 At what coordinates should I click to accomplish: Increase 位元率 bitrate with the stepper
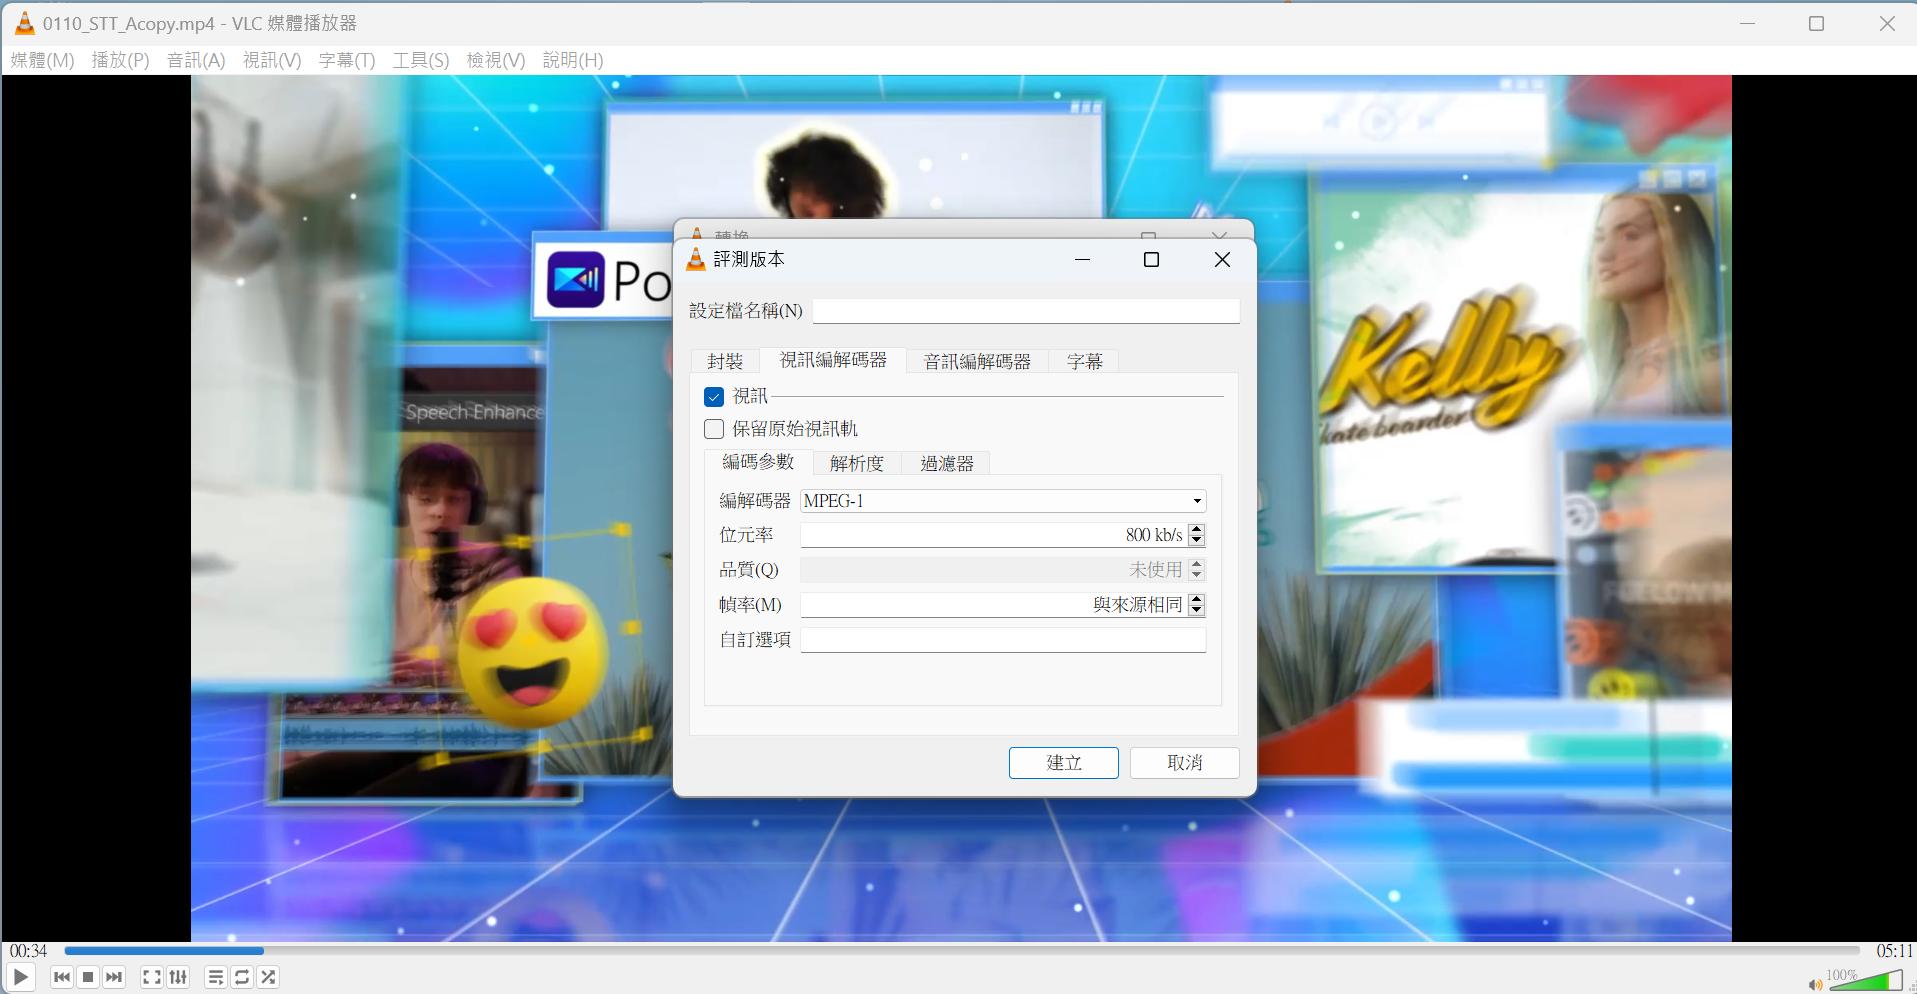[x=1198, y=530]
